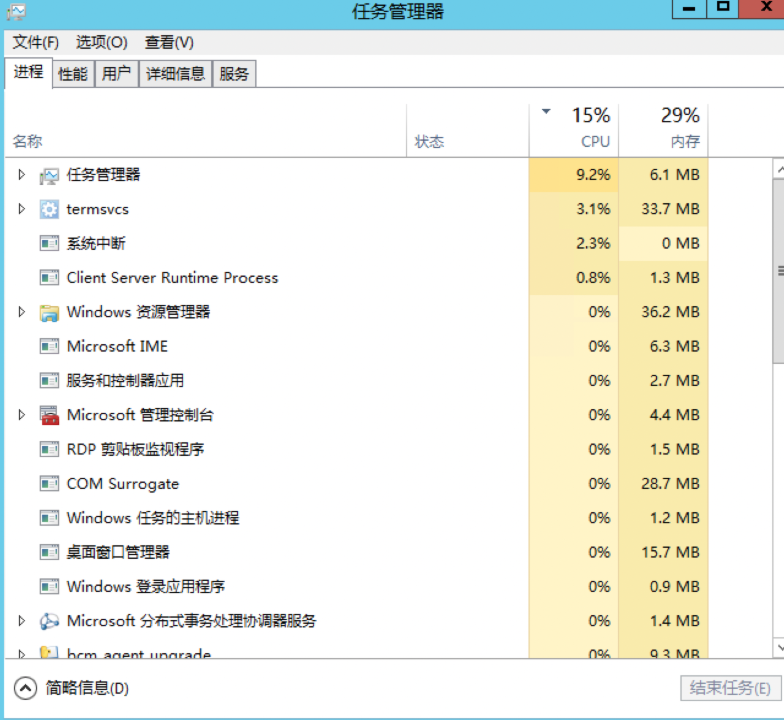Viewport: 784px width, 720px height.
Task: Switch to the 性能 tab
Action: coord(73,74)
